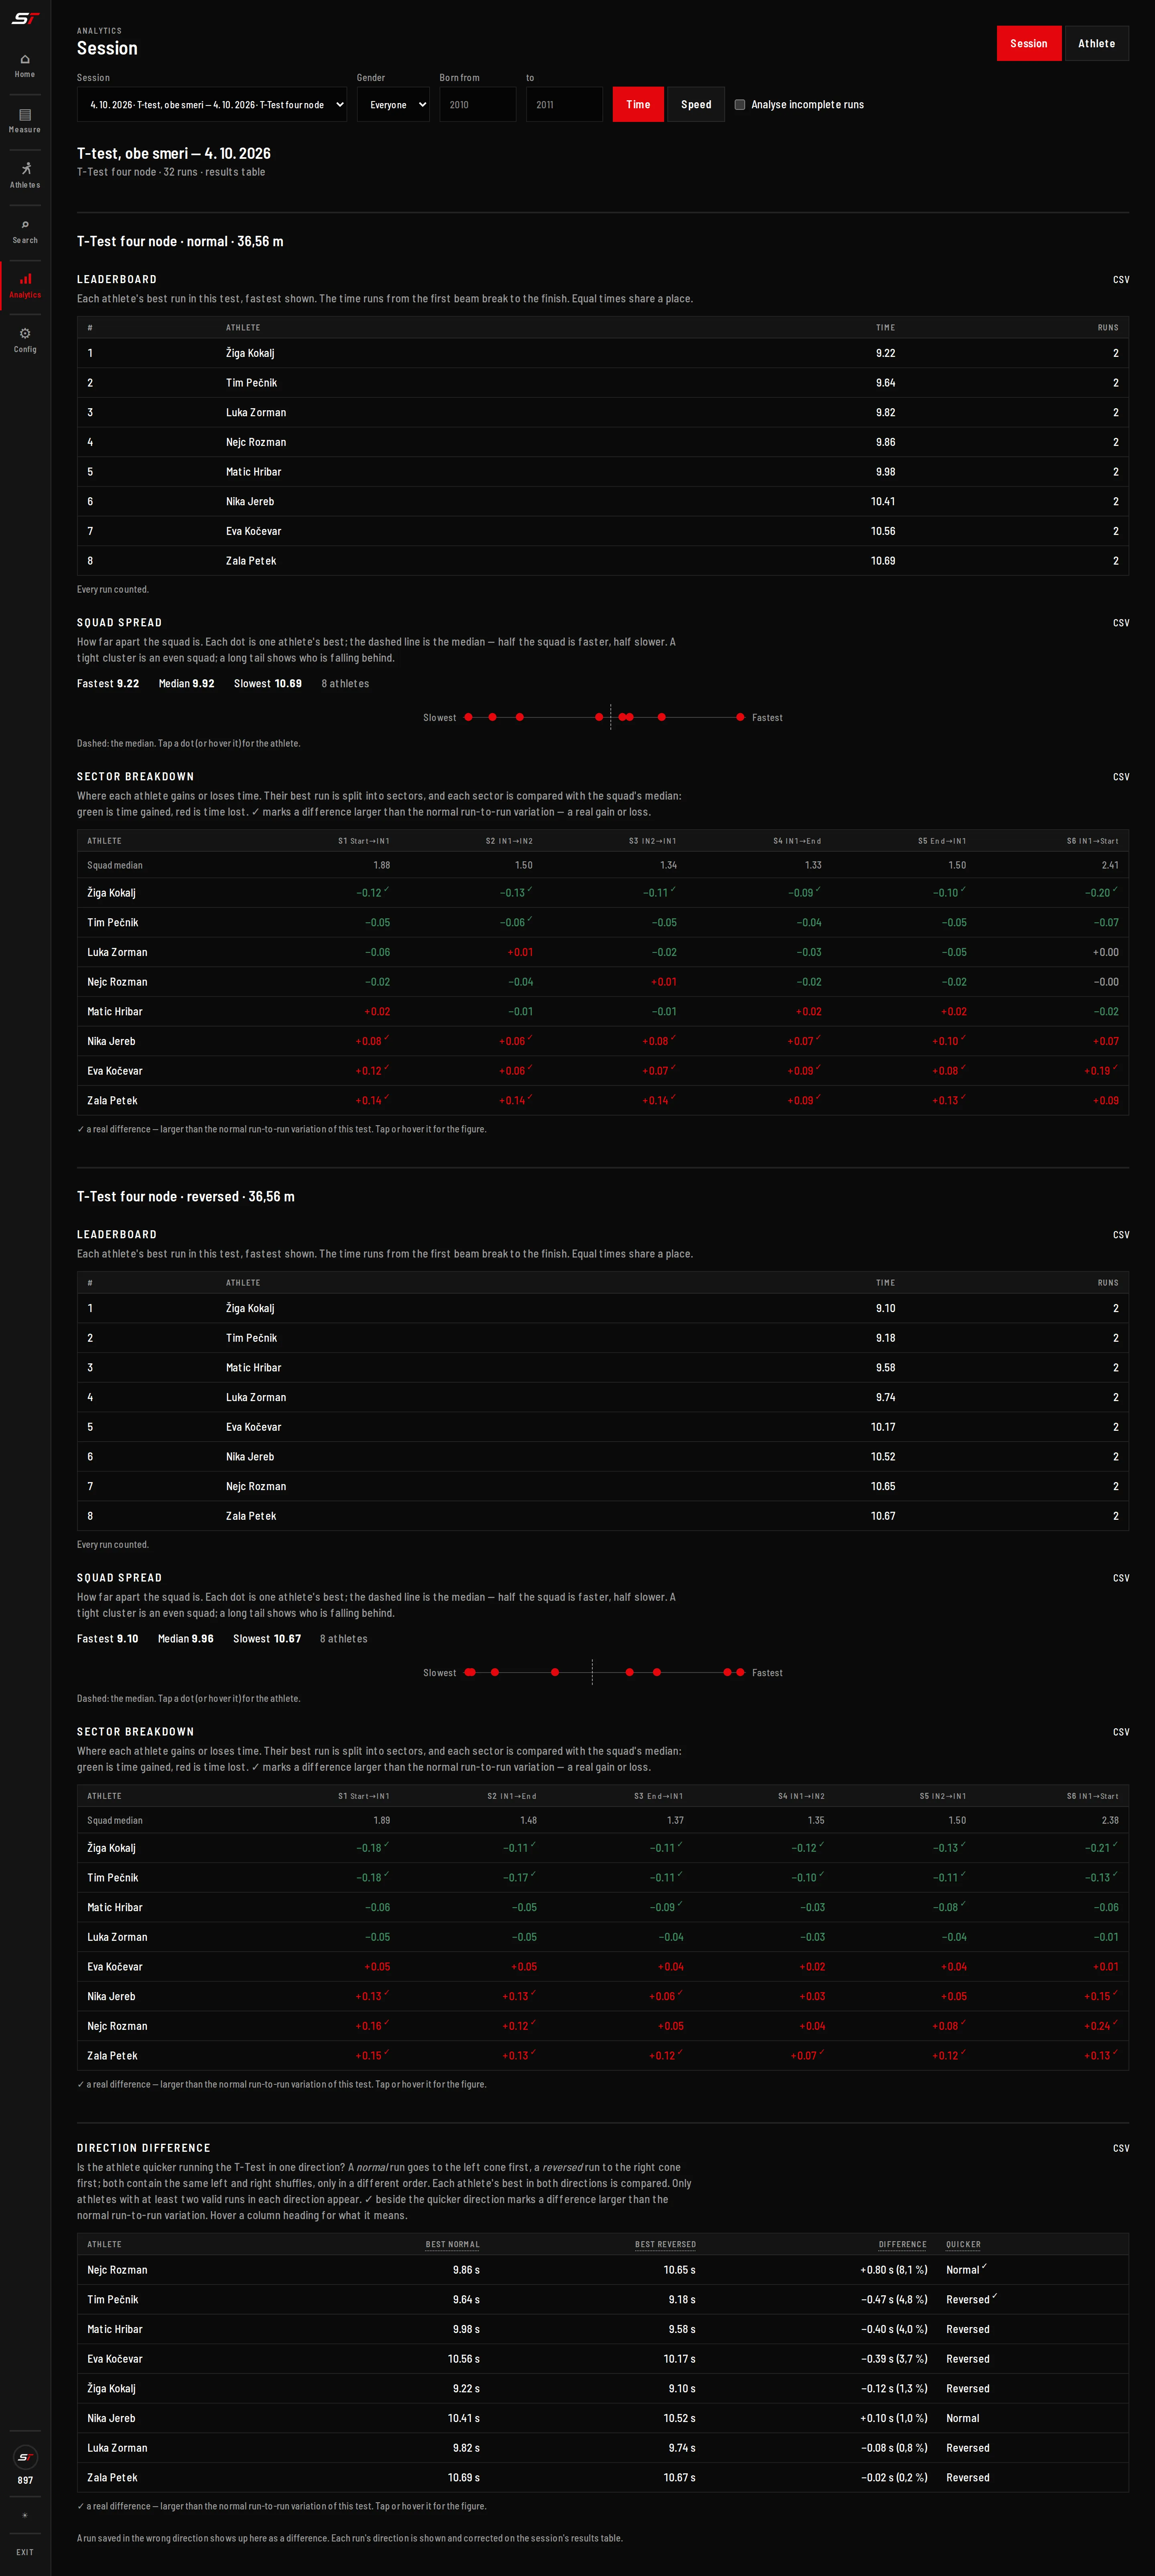Viewport: 1155px width, 2576px height.
Task: Select the Session analytics tab
Action: [1029, 43]
